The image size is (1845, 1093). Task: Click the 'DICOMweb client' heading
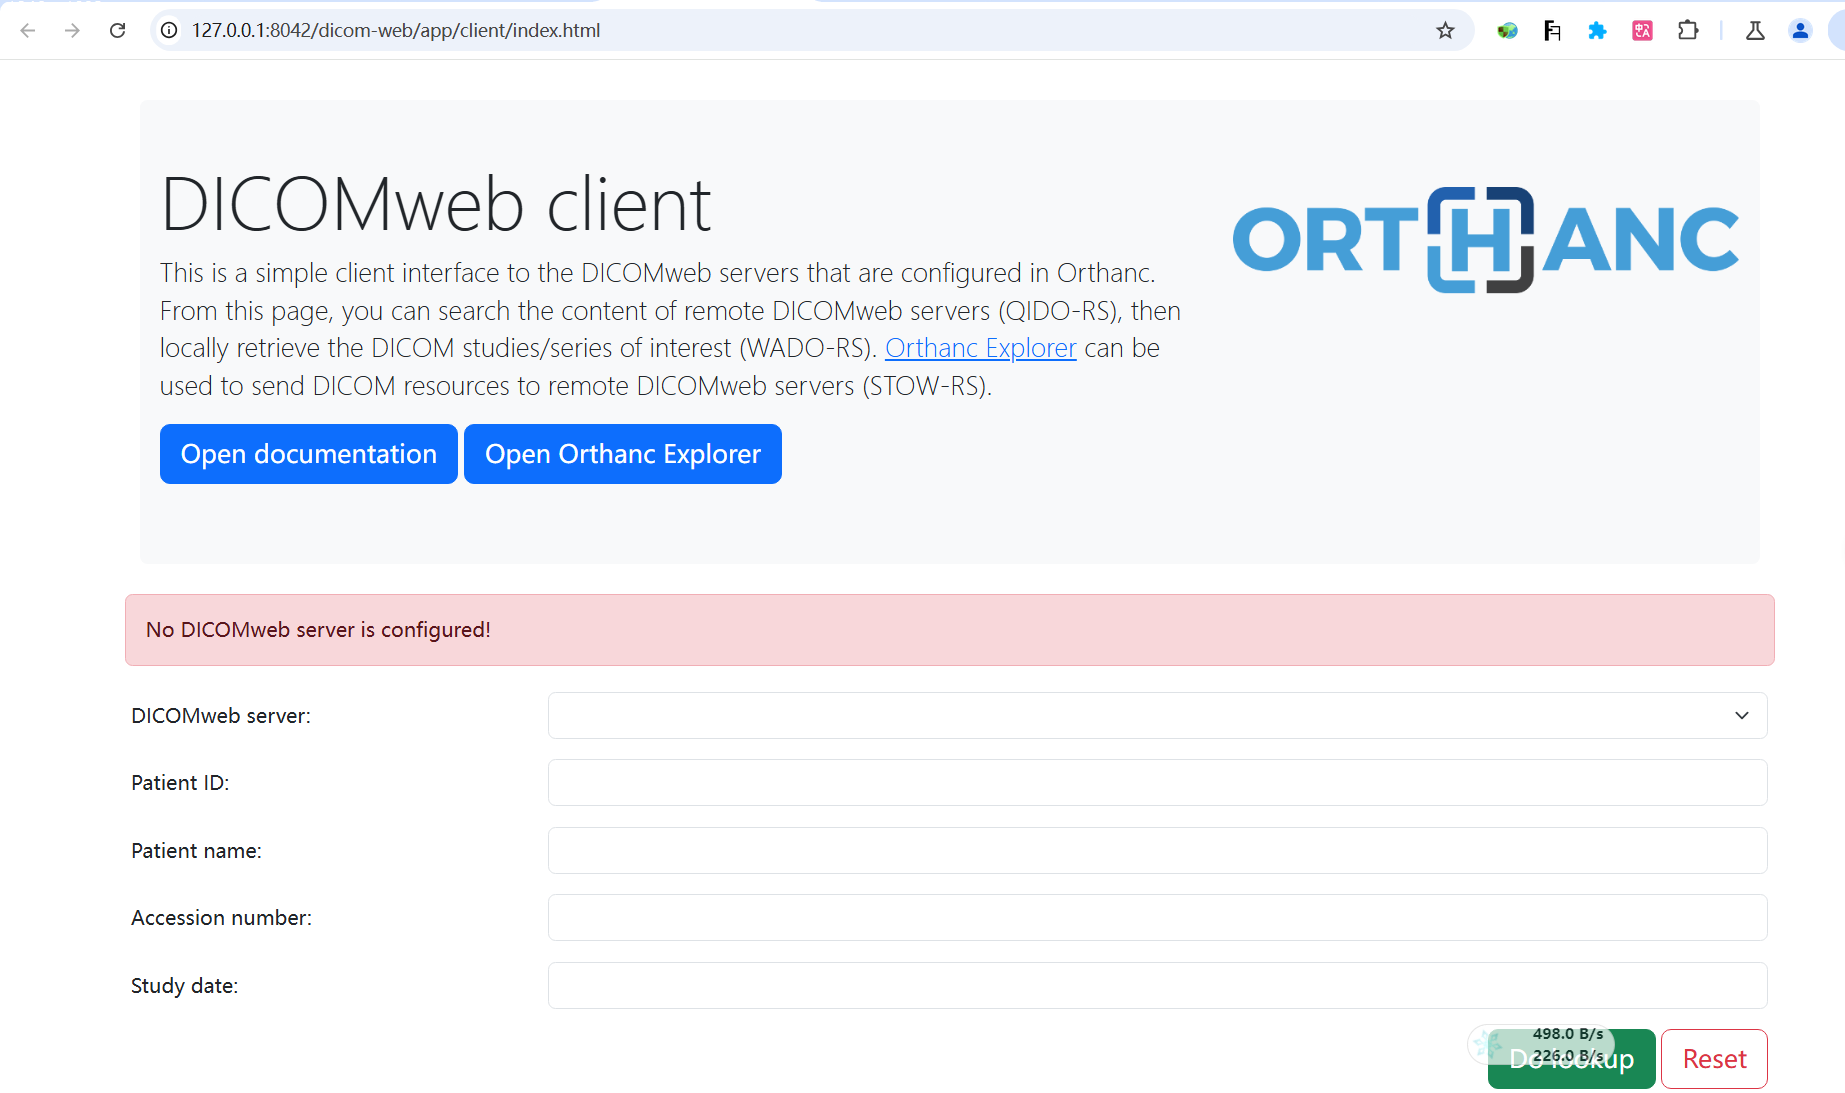435,205
